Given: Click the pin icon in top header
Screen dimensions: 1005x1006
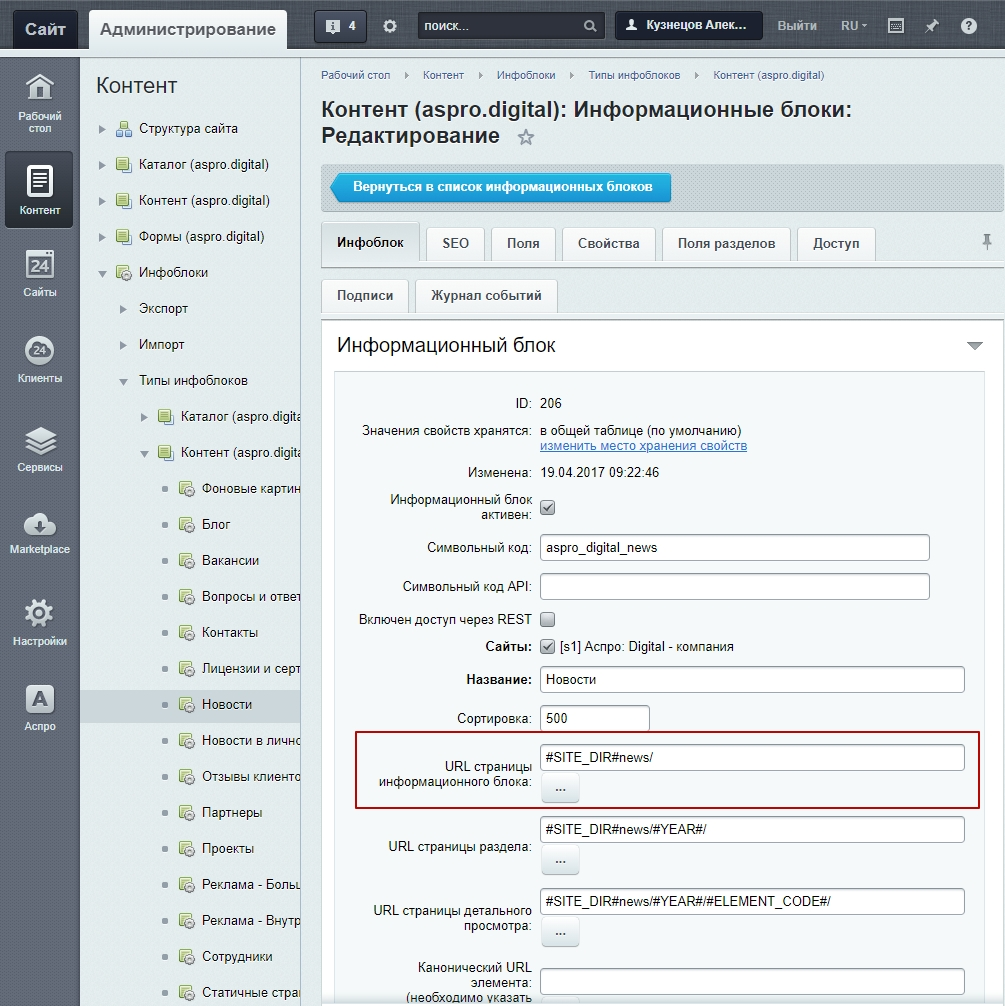Looking at the screenshot, I should 931,26.
